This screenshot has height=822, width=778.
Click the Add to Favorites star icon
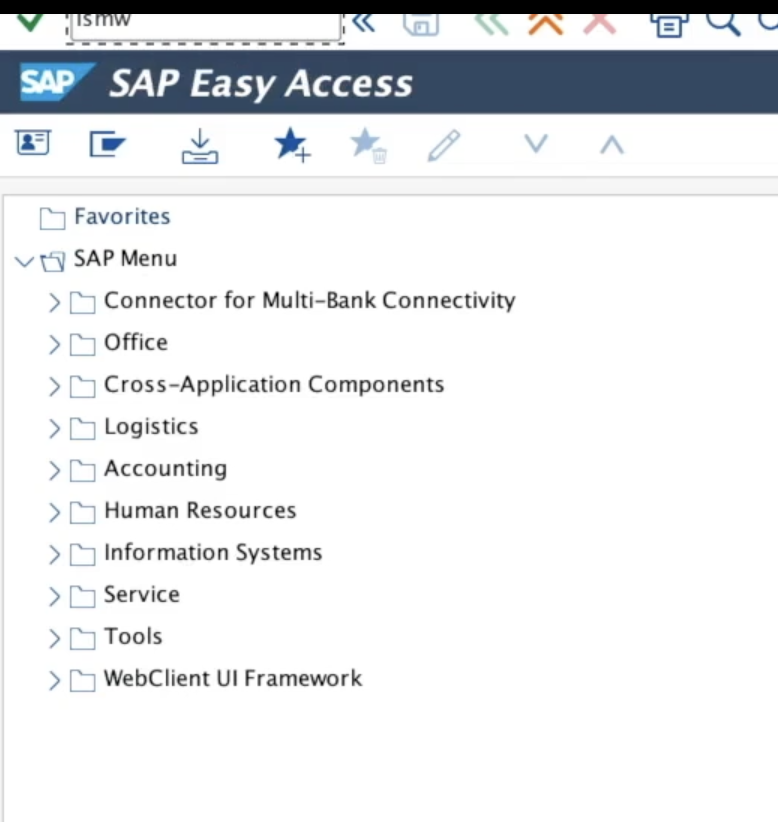click(292, 146)
